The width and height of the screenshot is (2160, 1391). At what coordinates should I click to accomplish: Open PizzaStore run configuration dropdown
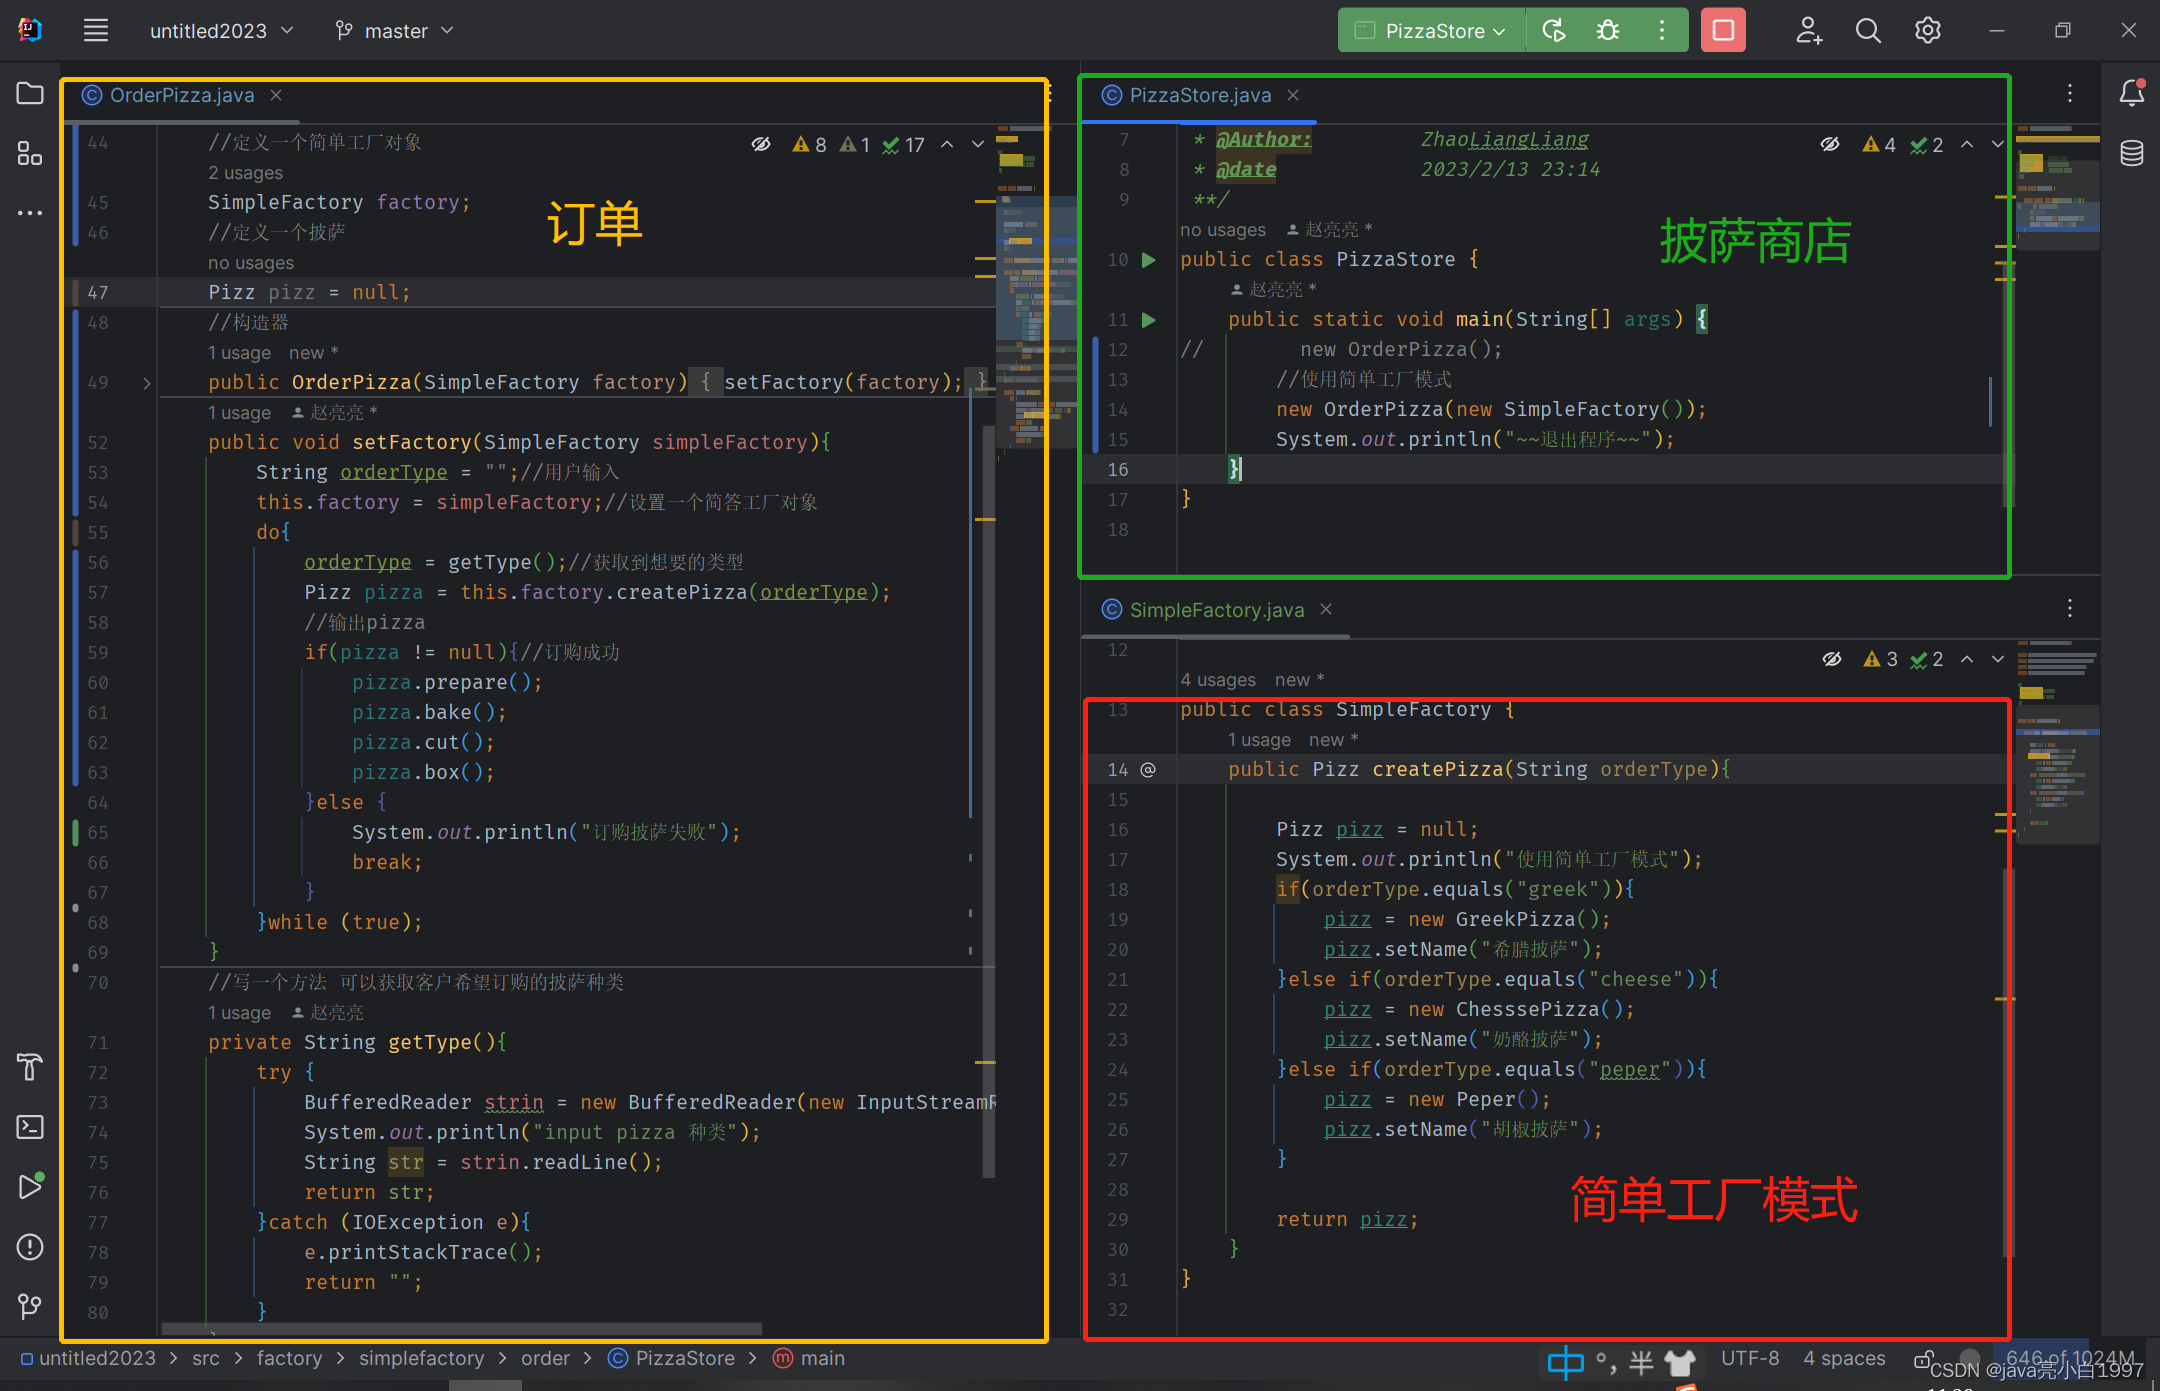coord(1432,31)
